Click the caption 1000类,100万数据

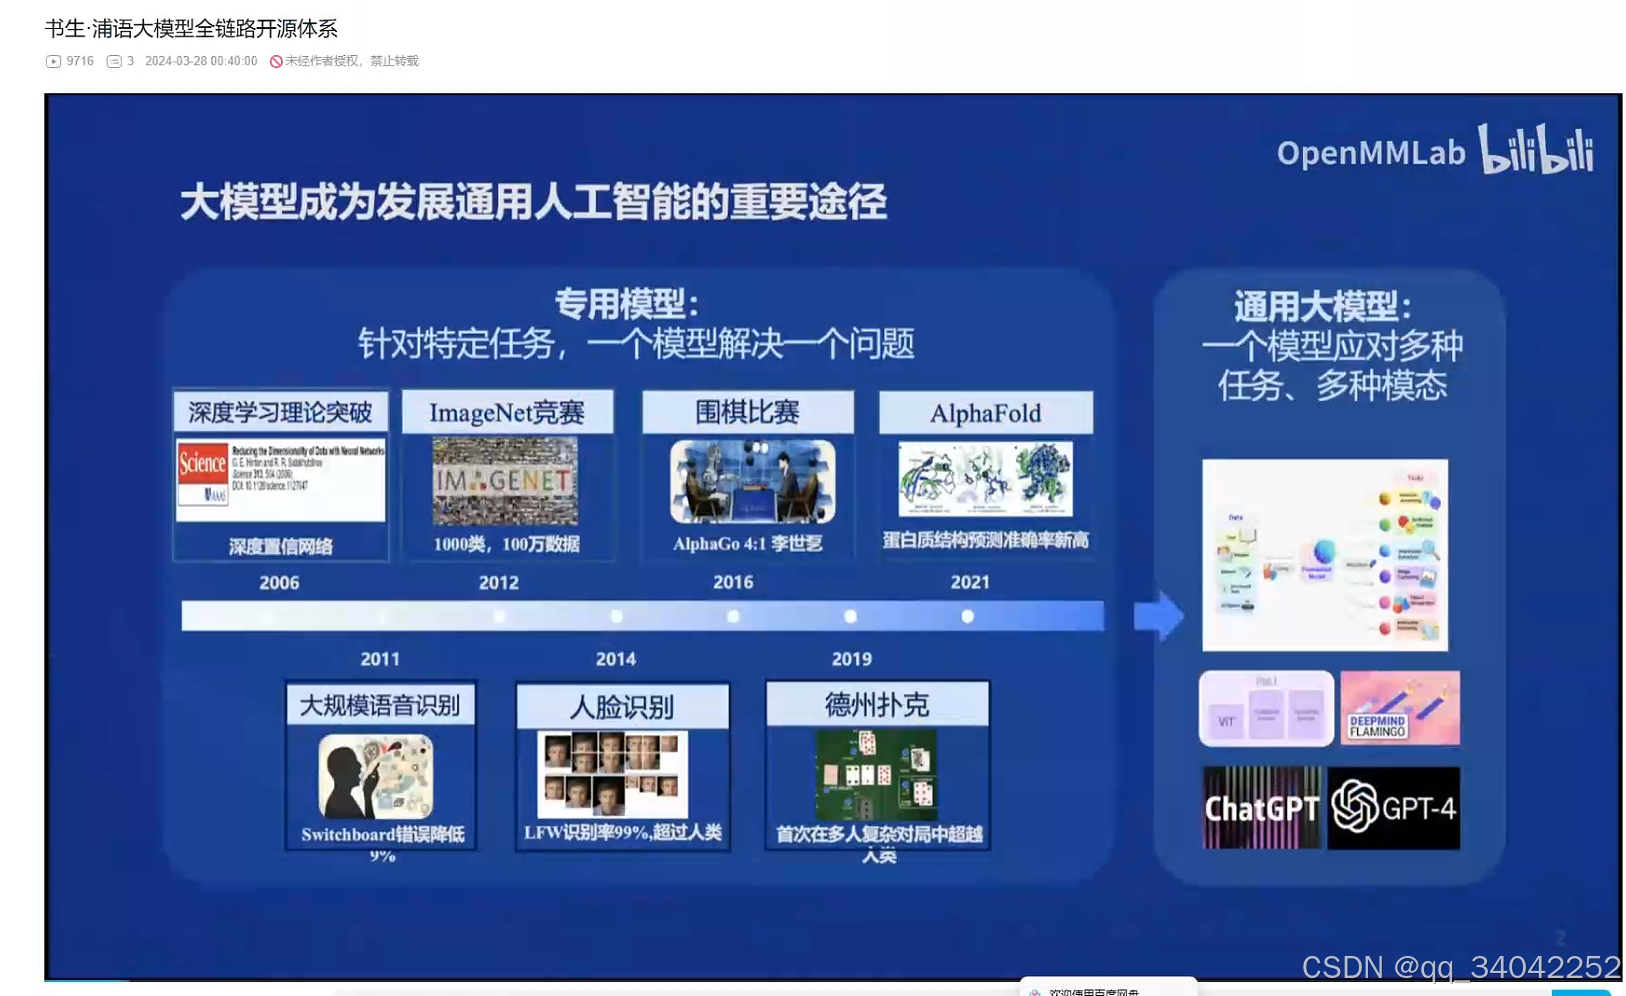[506, 544]
